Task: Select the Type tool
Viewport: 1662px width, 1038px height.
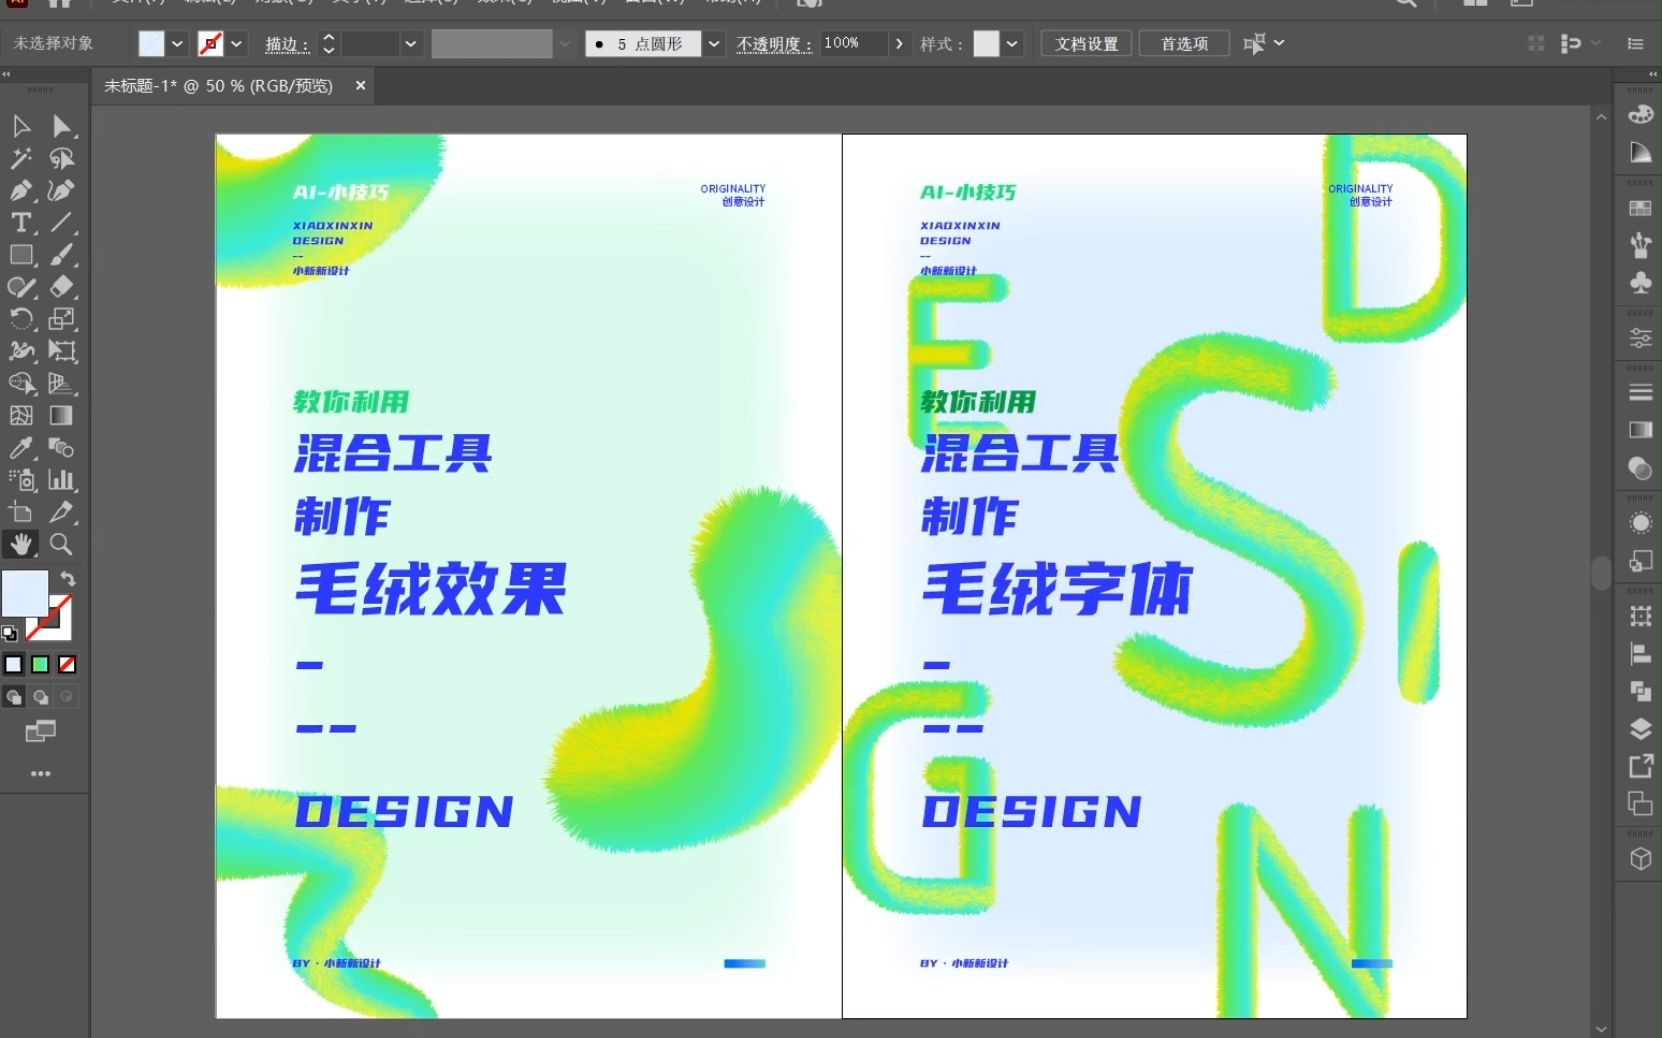Action: [x=21, y=223]
